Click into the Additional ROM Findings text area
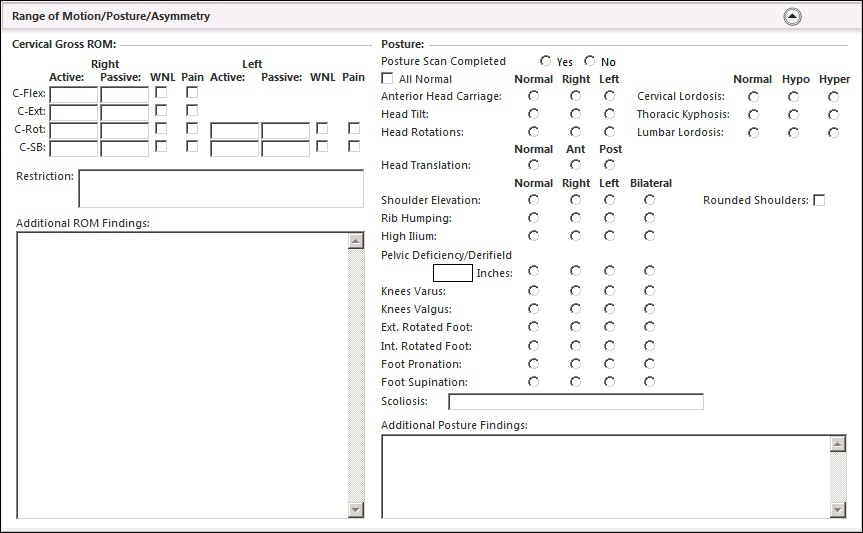 point(183,375)
